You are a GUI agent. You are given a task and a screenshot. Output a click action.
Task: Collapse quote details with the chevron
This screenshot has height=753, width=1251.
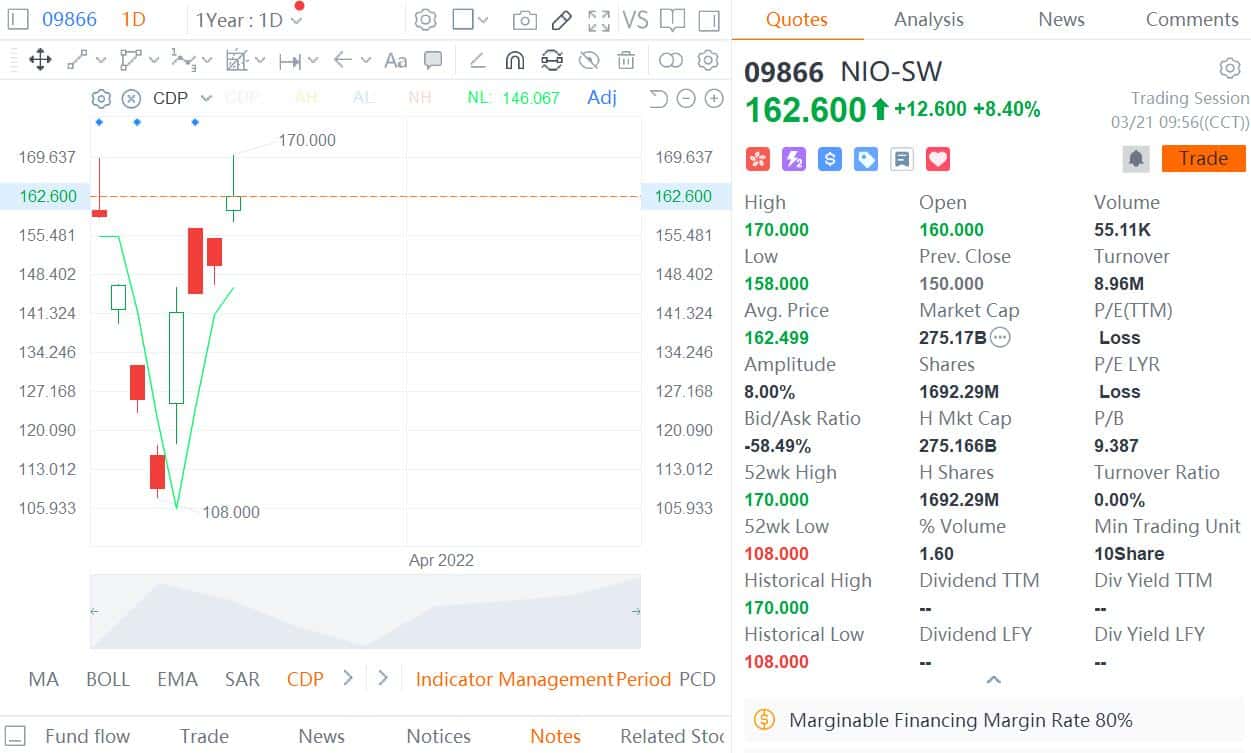993,680
